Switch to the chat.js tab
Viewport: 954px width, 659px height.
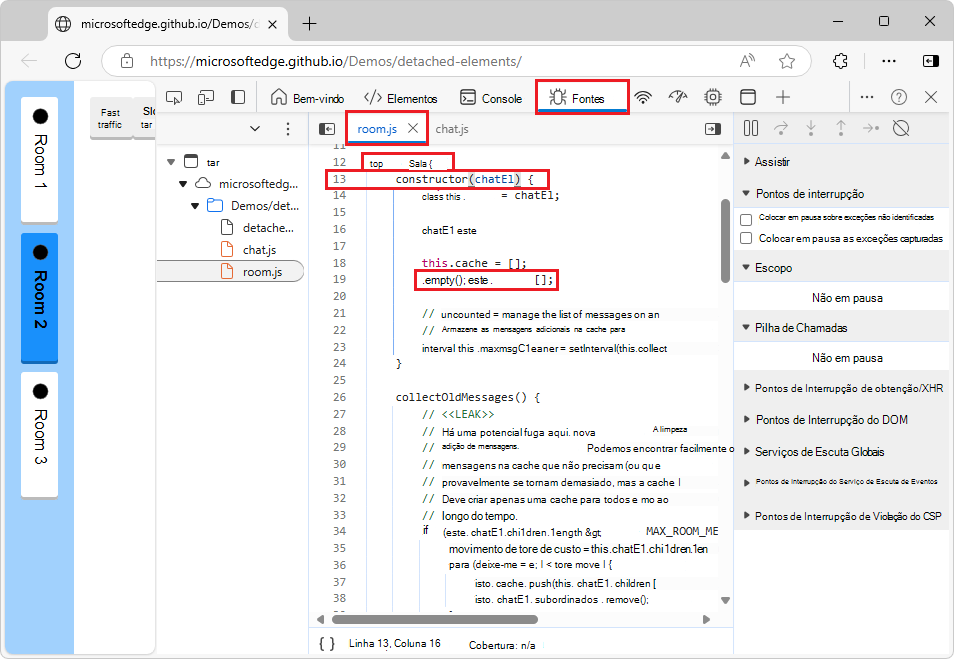[453, 128]
